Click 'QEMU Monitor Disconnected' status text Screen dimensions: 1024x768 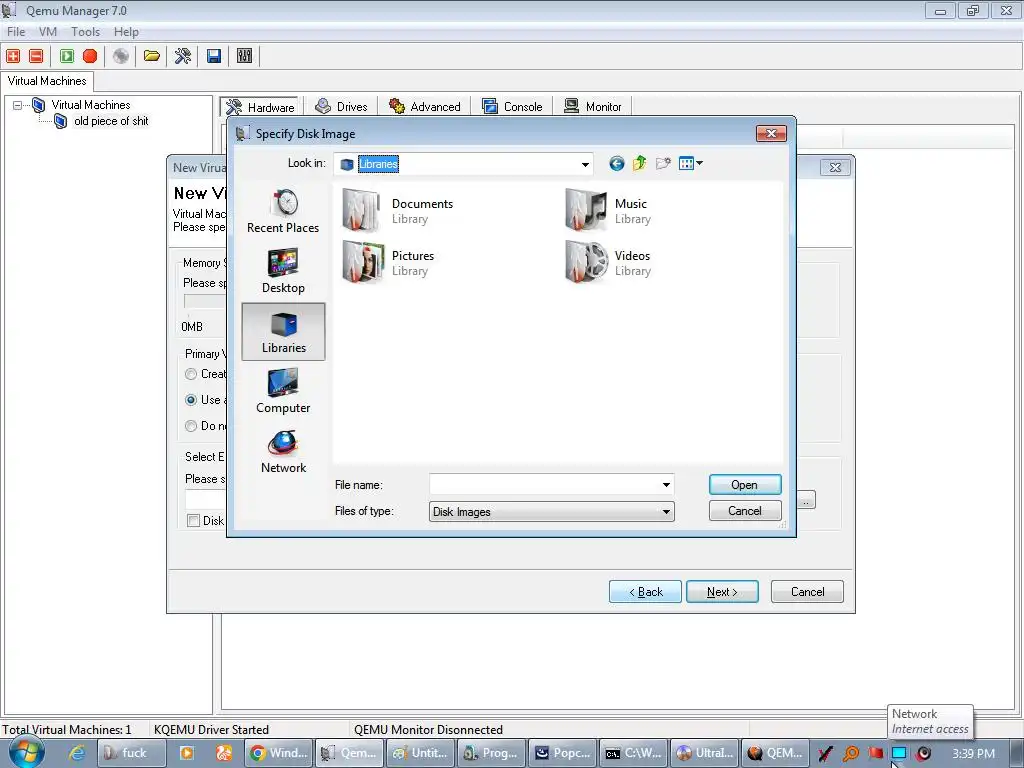coord(428,729)
